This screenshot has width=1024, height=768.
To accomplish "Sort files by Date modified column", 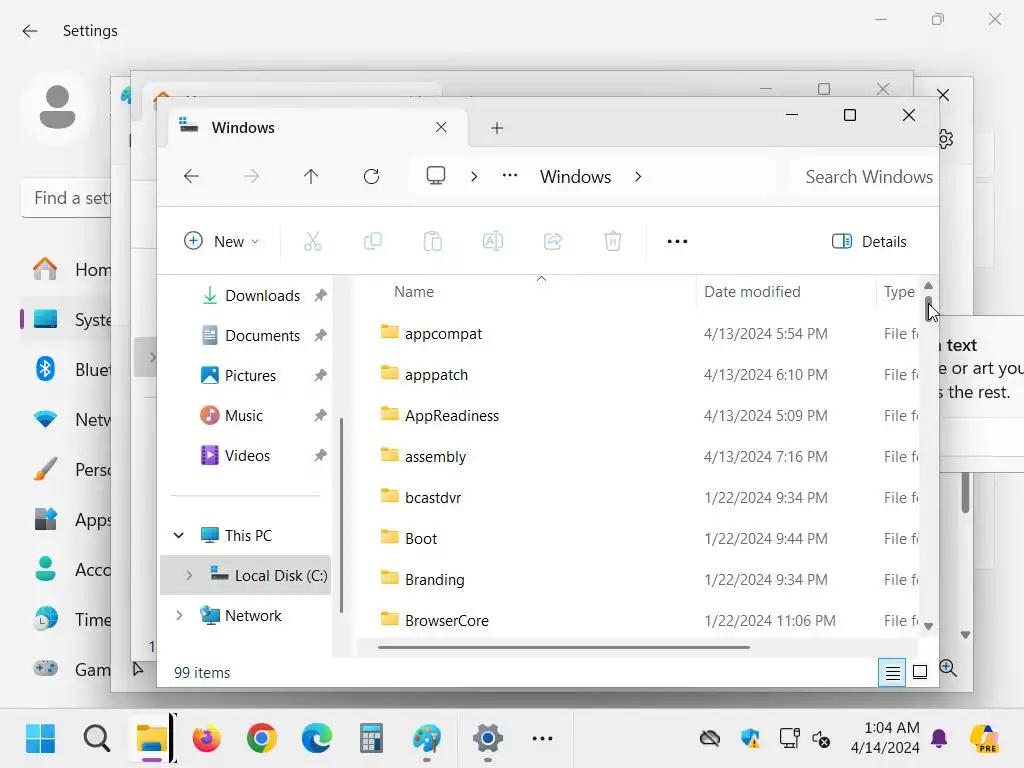I will pos(752,292).
